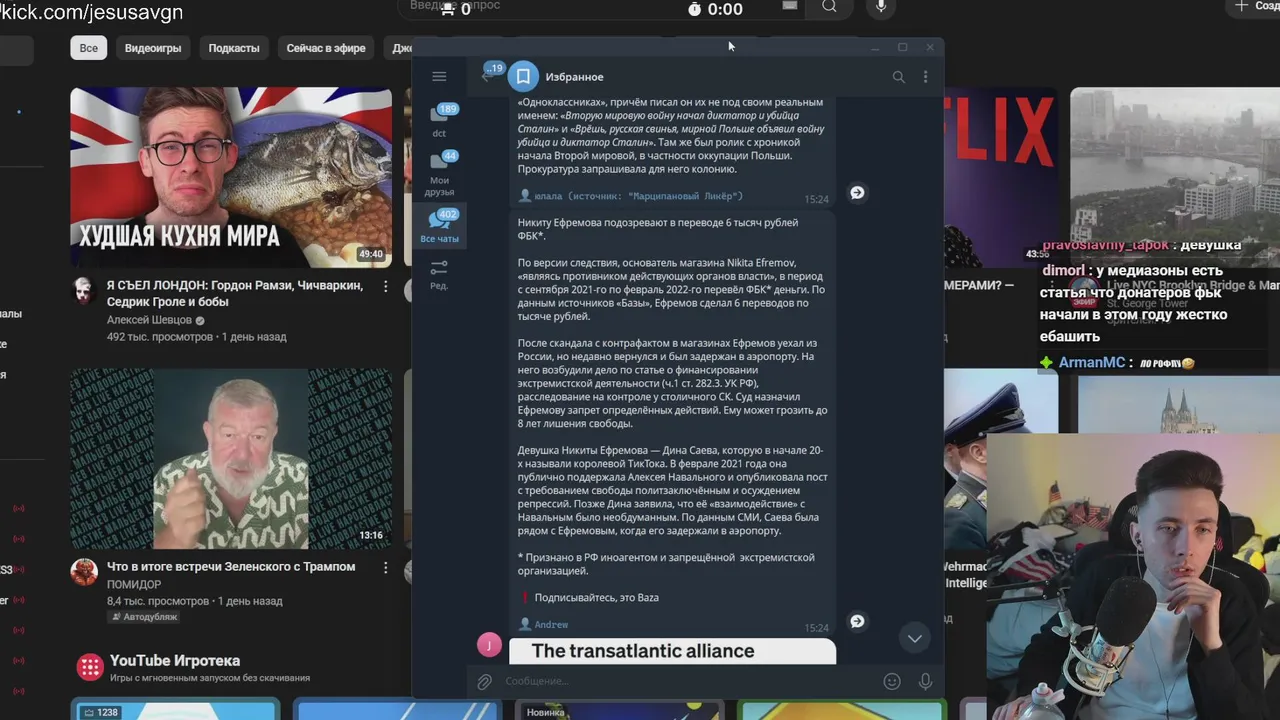Open the emoji smiley picker

[892, 681]
